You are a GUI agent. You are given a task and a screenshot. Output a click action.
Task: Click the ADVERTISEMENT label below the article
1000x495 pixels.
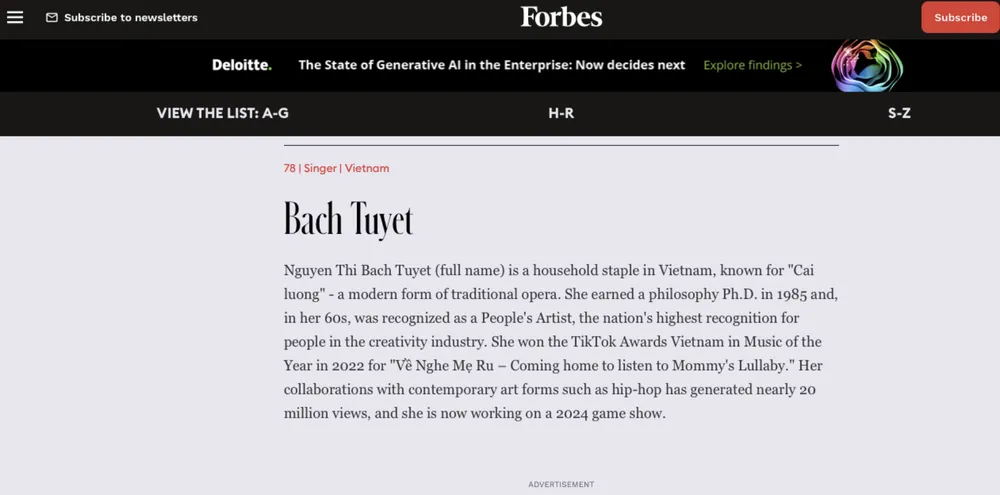(561, 485)
